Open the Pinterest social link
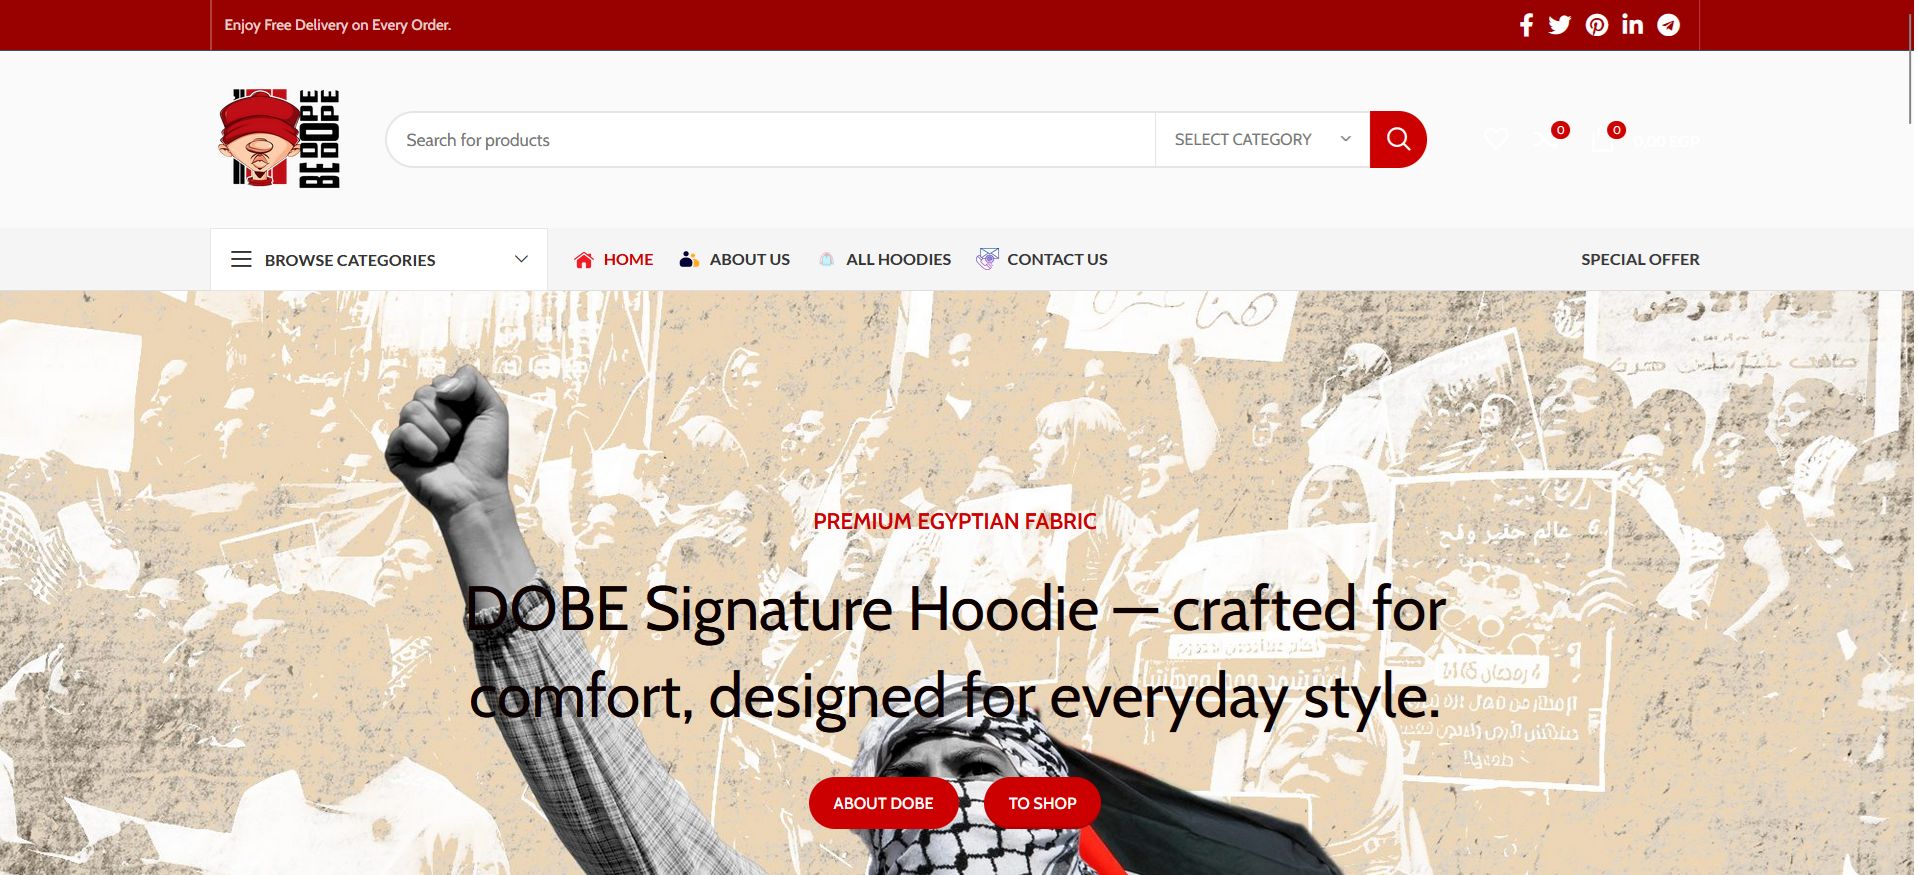 [x=1597, y=25]
